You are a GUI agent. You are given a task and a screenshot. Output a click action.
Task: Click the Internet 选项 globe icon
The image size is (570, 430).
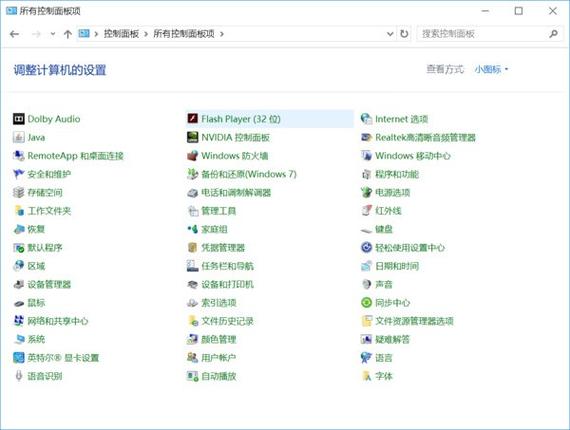coord(366,119)
